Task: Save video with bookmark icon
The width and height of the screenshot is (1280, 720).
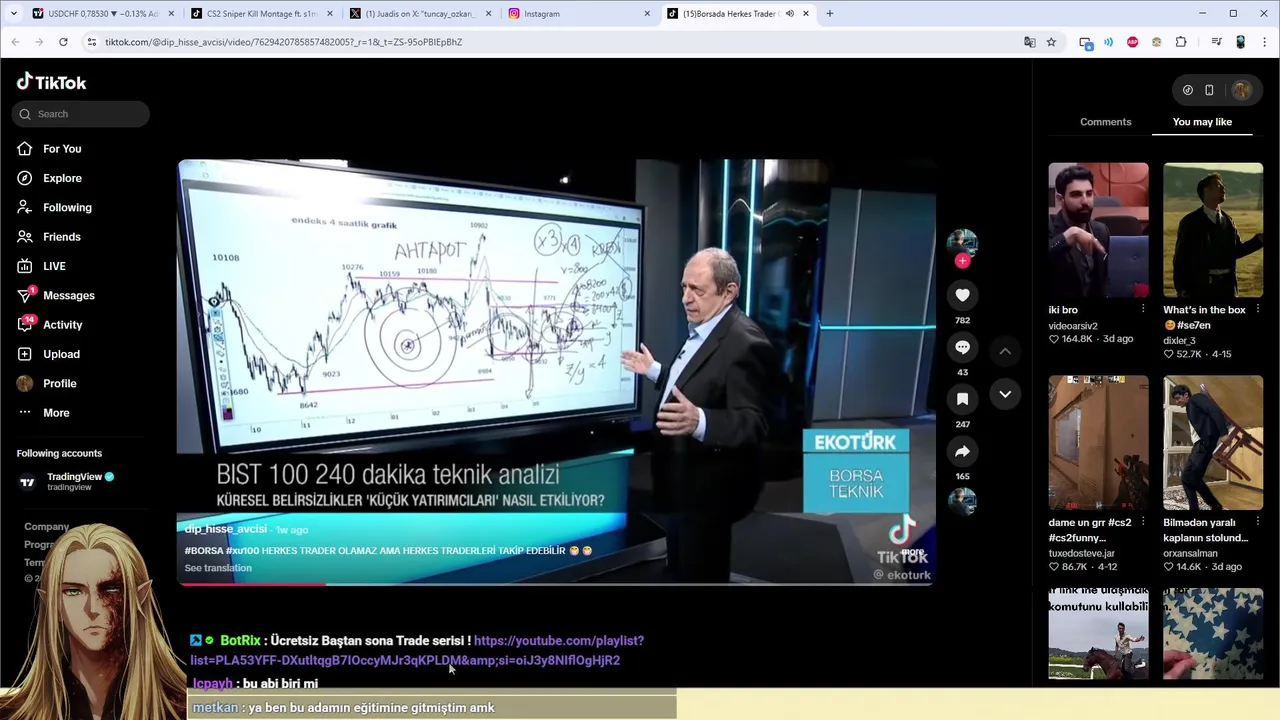Action: tap(962, 399)
